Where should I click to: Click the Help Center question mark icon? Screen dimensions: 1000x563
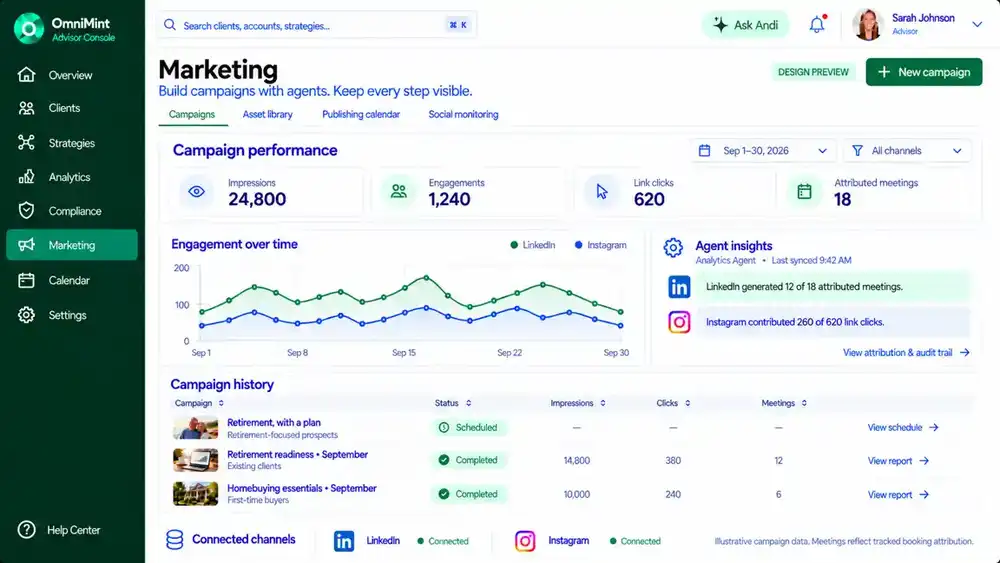pyautogui.click(x=26, y=530)
